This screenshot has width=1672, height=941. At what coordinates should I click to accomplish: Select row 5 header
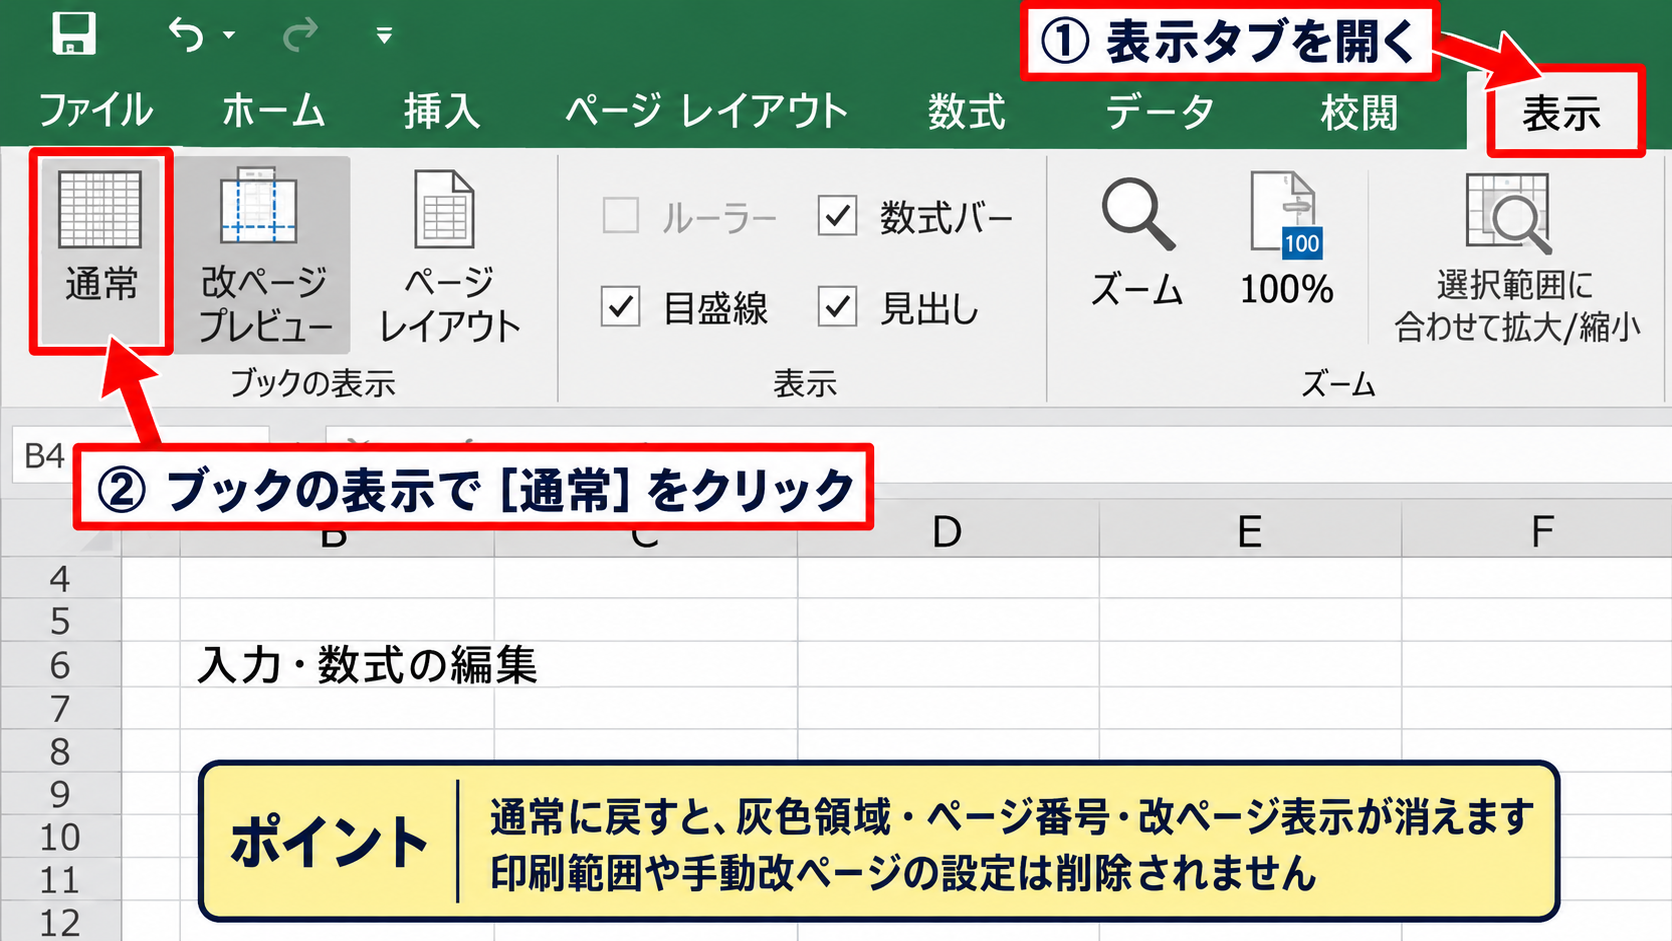click(x=61, y=621)
